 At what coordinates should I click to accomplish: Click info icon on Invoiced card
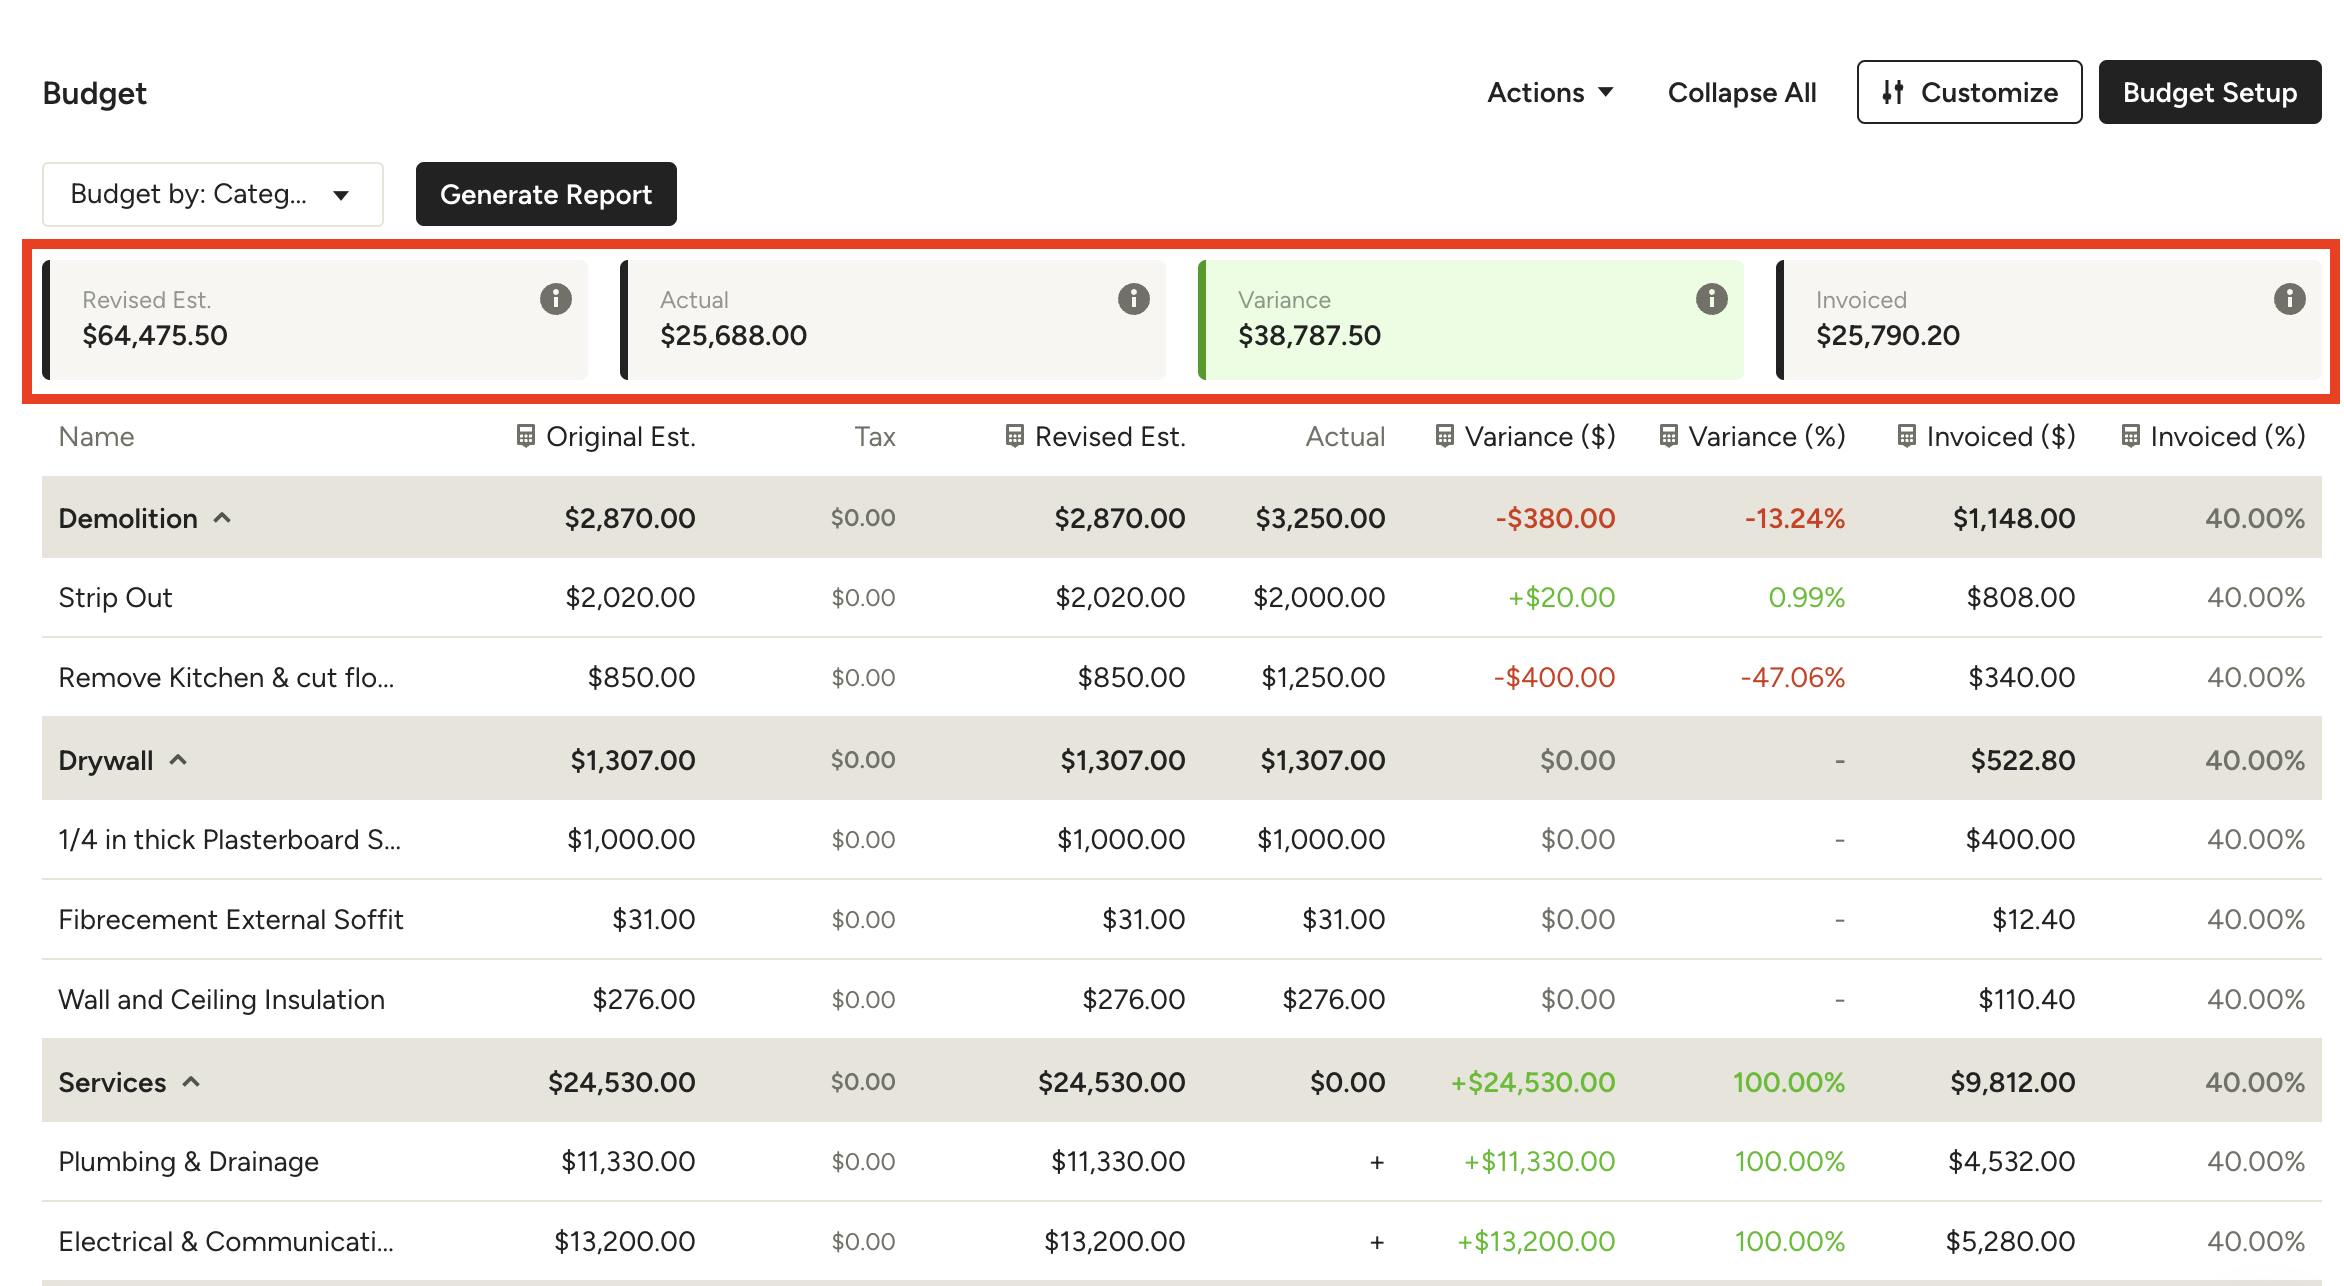2289,299
